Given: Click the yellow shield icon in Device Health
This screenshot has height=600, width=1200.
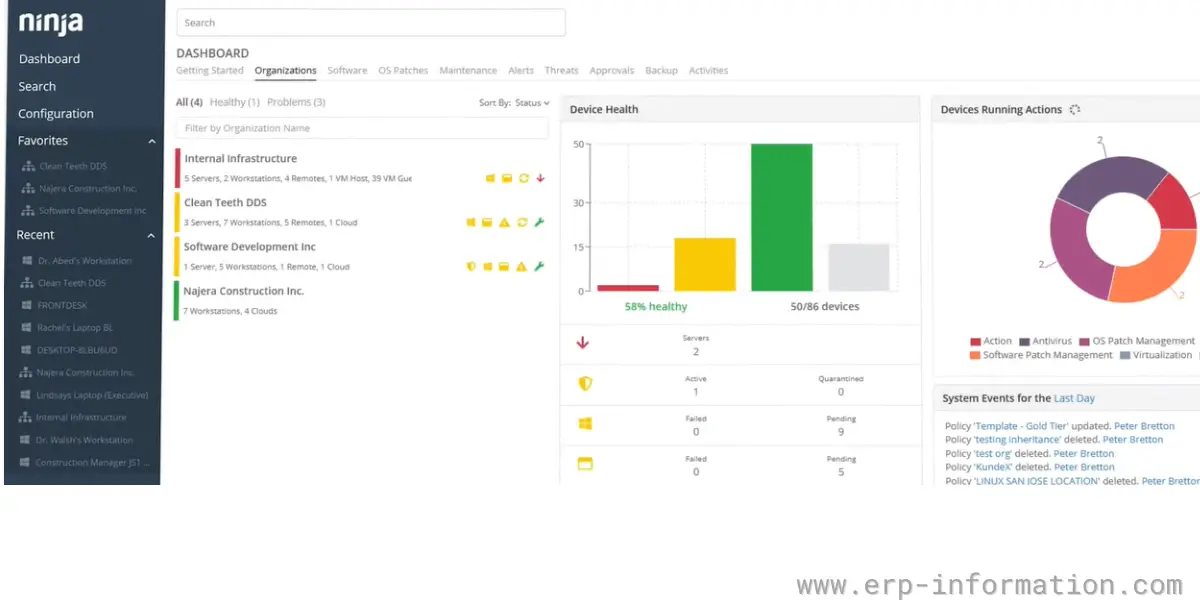Looking at the screenshot, I should click(585, 383).
